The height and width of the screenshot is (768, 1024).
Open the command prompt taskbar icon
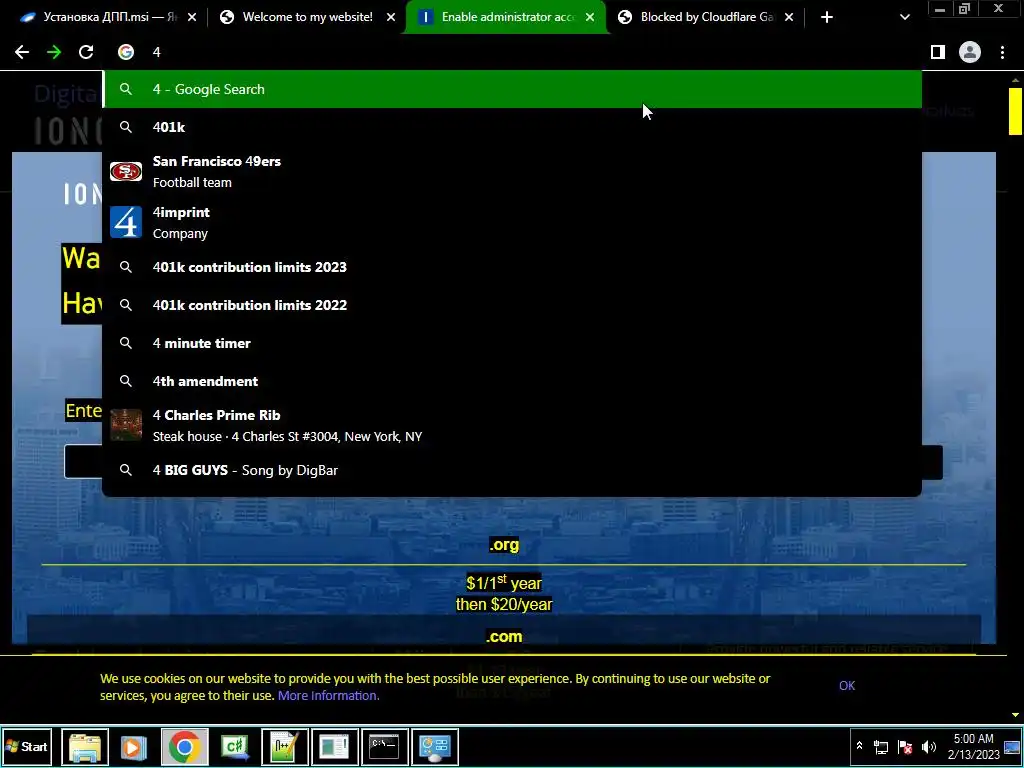tap(385, 746)
